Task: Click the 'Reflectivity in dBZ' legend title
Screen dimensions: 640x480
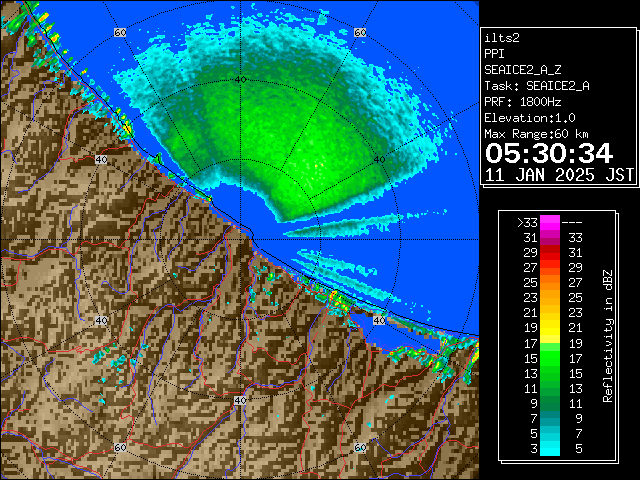Action: coord(608,336)
